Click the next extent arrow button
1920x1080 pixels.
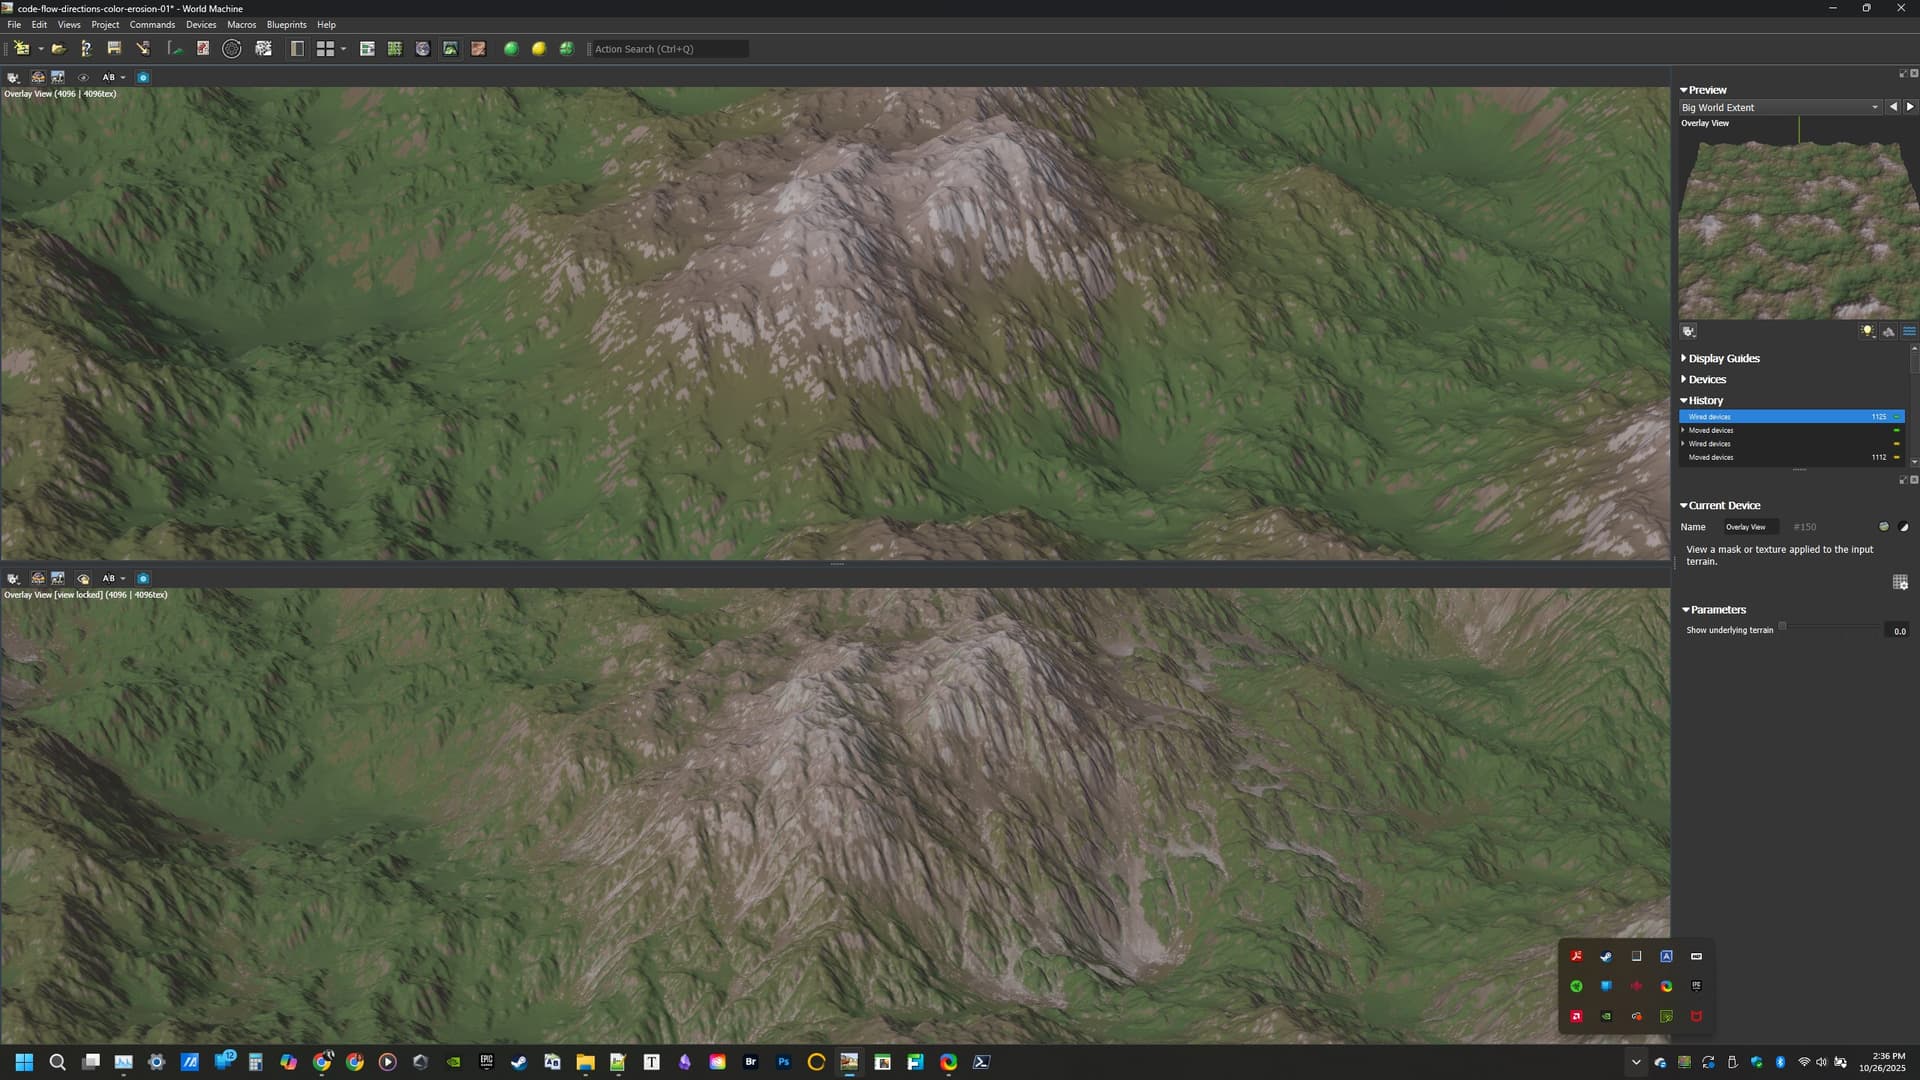[x=1909, y=107]
